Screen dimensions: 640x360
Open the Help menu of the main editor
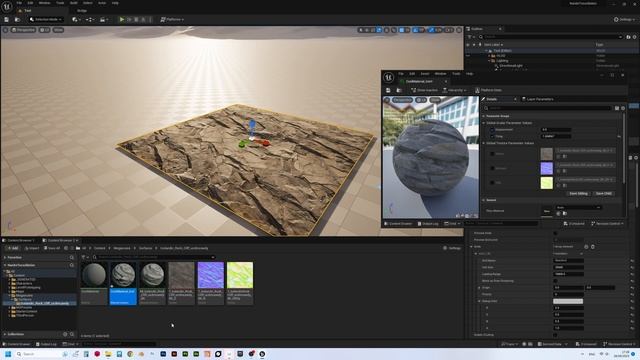tap(115, 3)
